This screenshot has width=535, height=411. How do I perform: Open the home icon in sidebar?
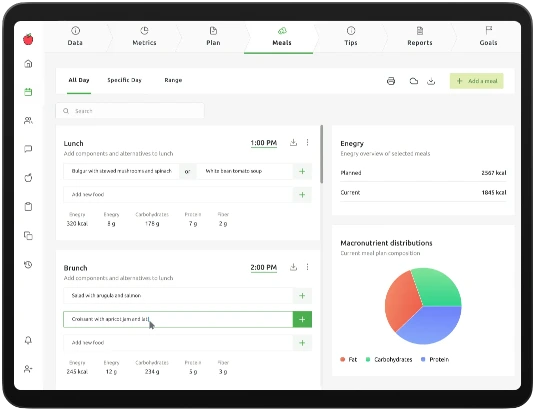point(28,64)
